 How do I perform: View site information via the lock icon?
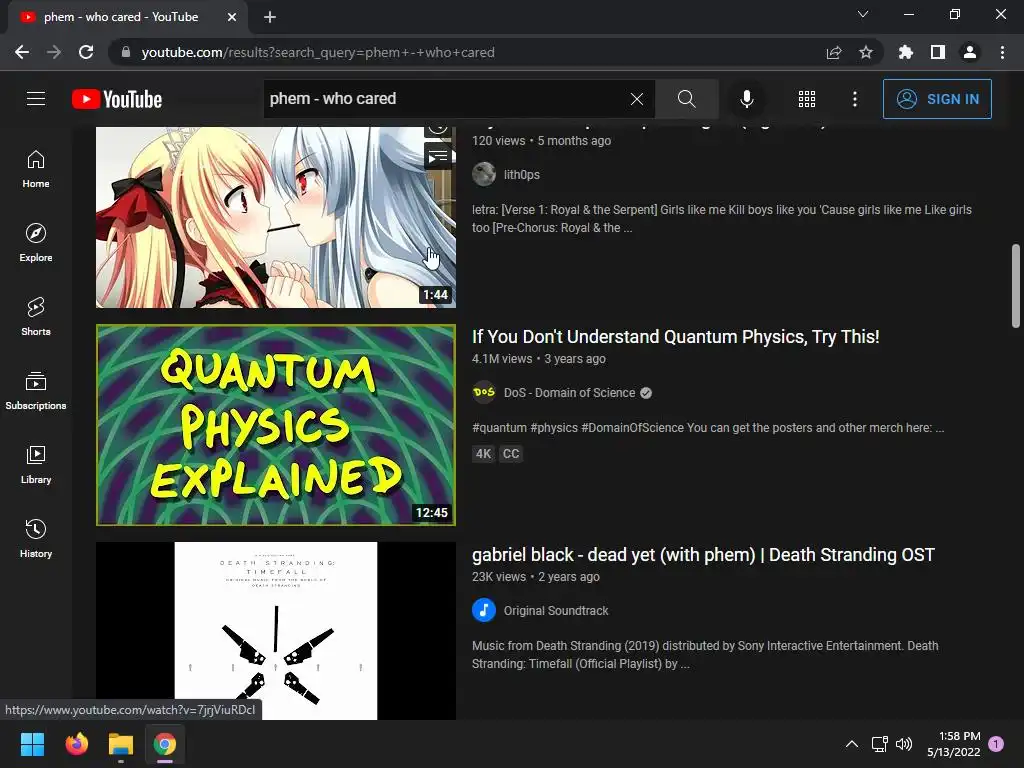pyautogui.click(x=126, y=52)
